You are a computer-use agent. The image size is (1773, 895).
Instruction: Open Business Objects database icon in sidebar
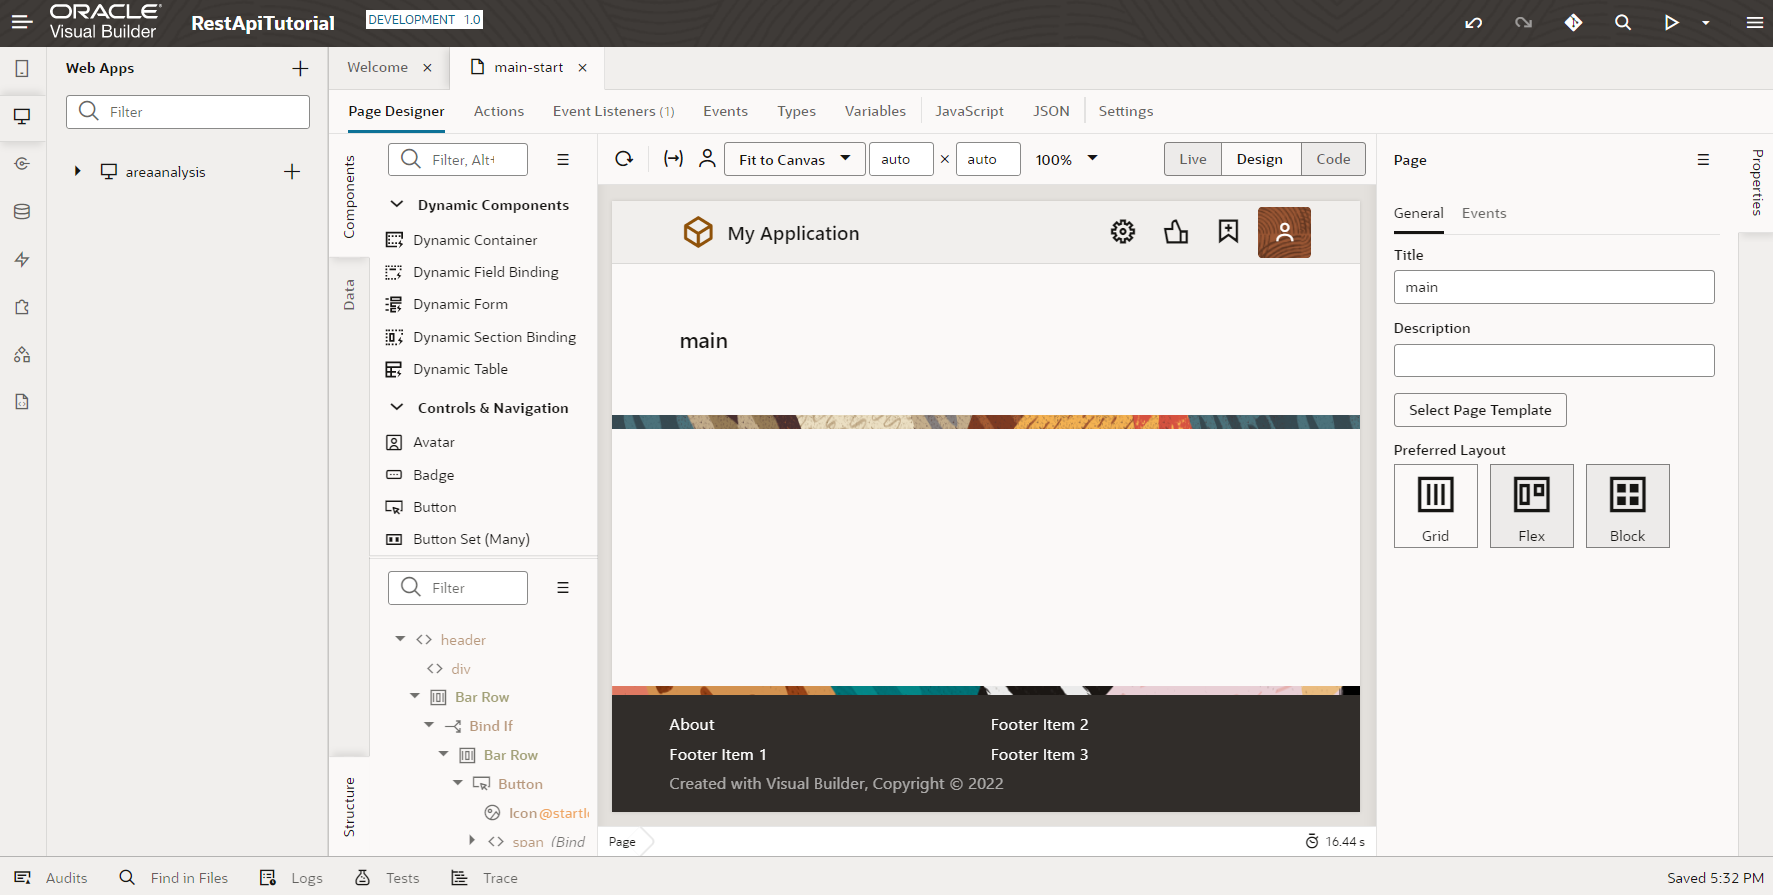coord(22,212)
